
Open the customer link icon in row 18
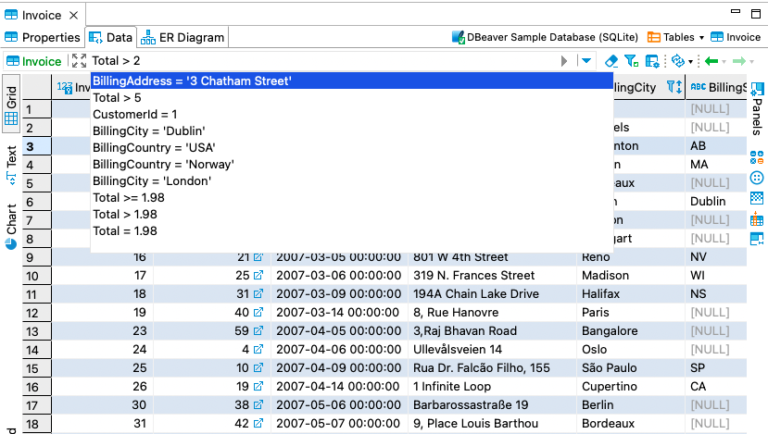coord(258,423)
